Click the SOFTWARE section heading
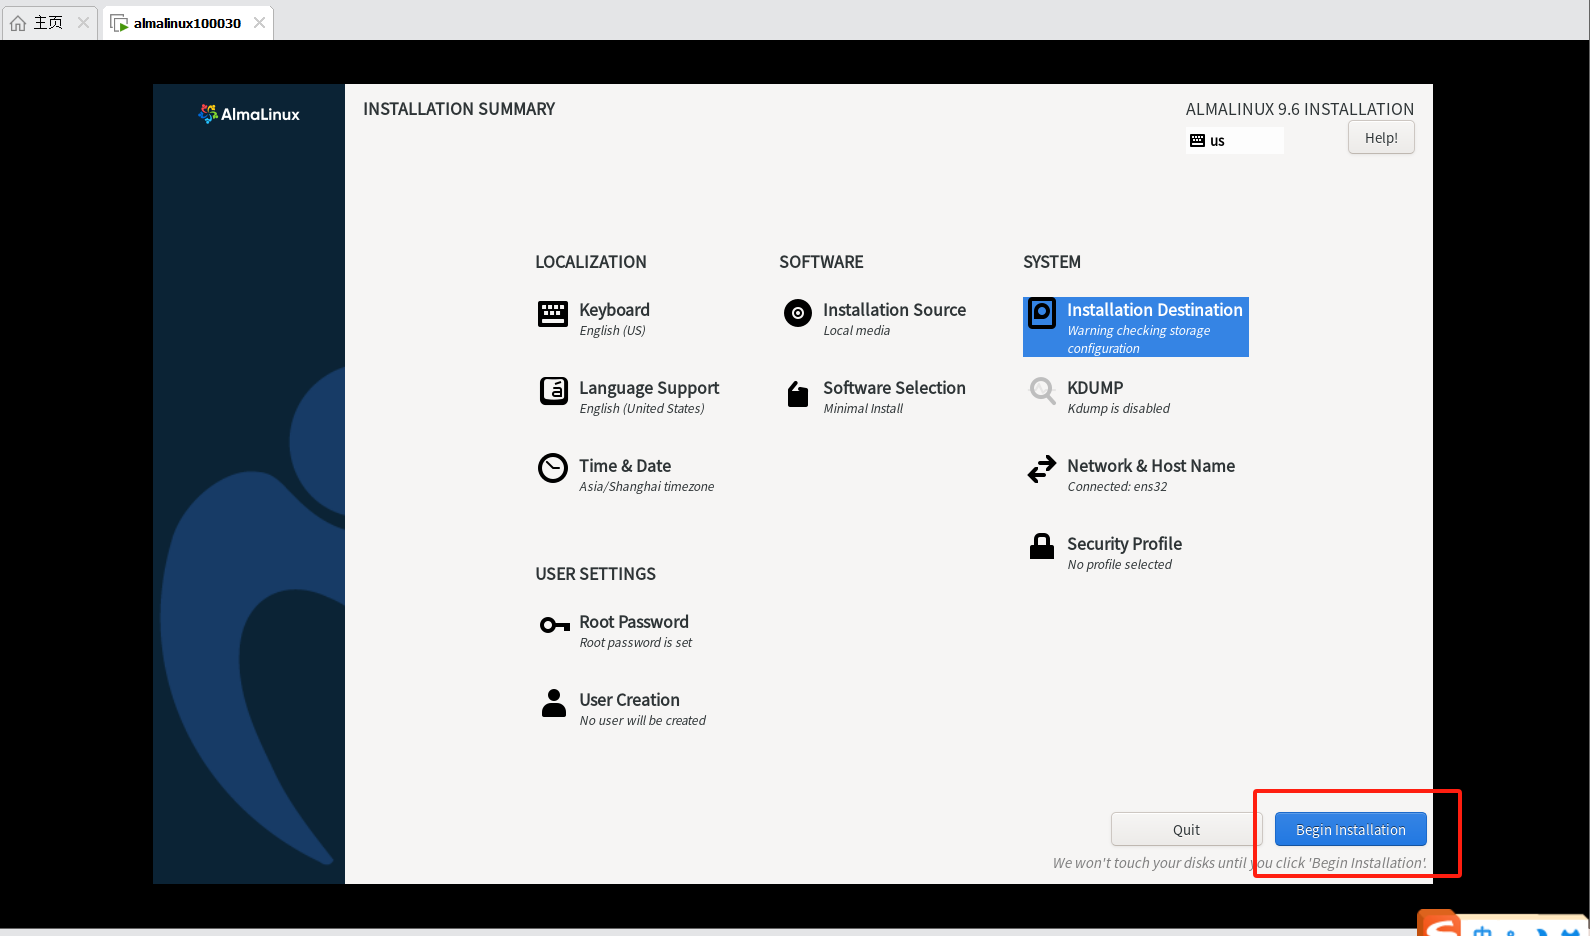 (x=821, y=262)
